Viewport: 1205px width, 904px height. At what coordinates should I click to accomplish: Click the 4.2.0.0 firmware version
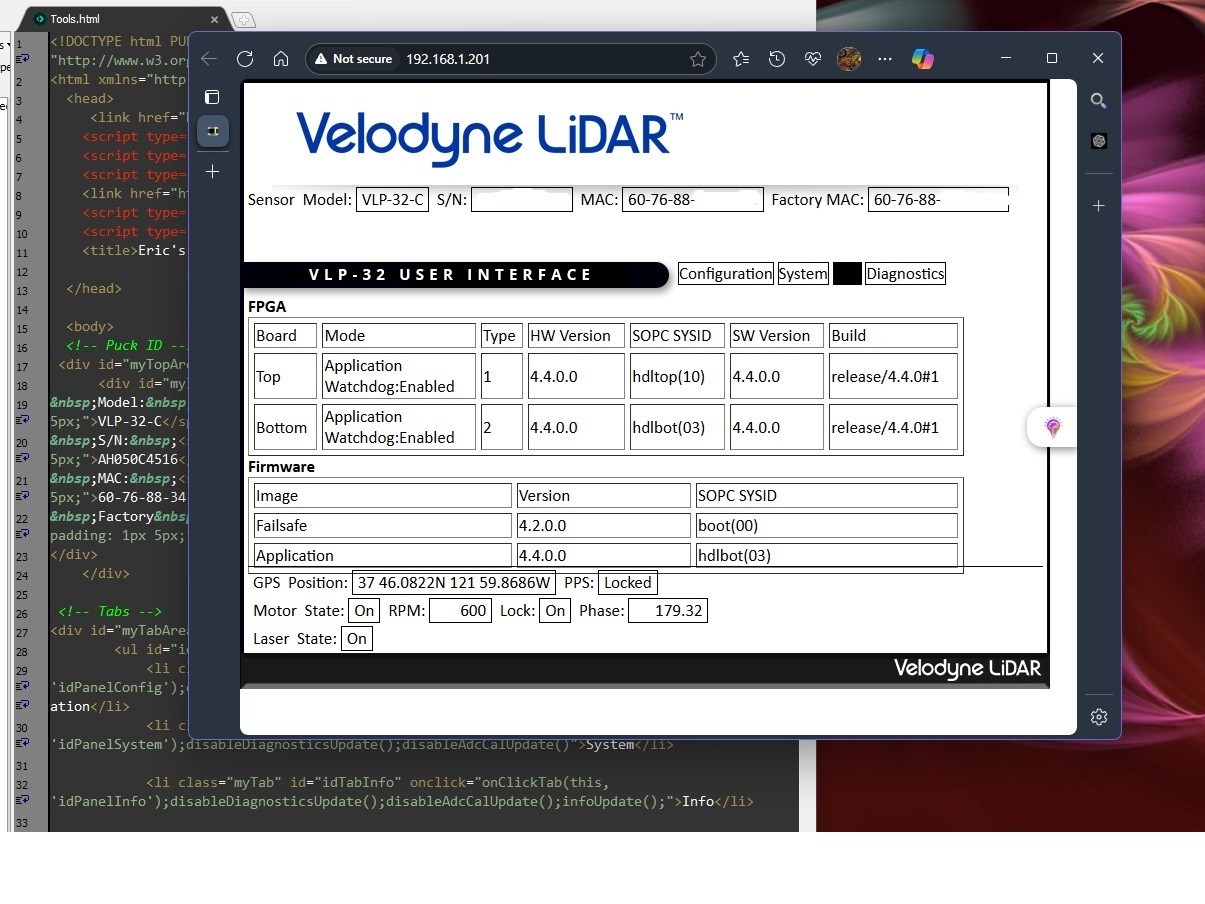point(603,525)
